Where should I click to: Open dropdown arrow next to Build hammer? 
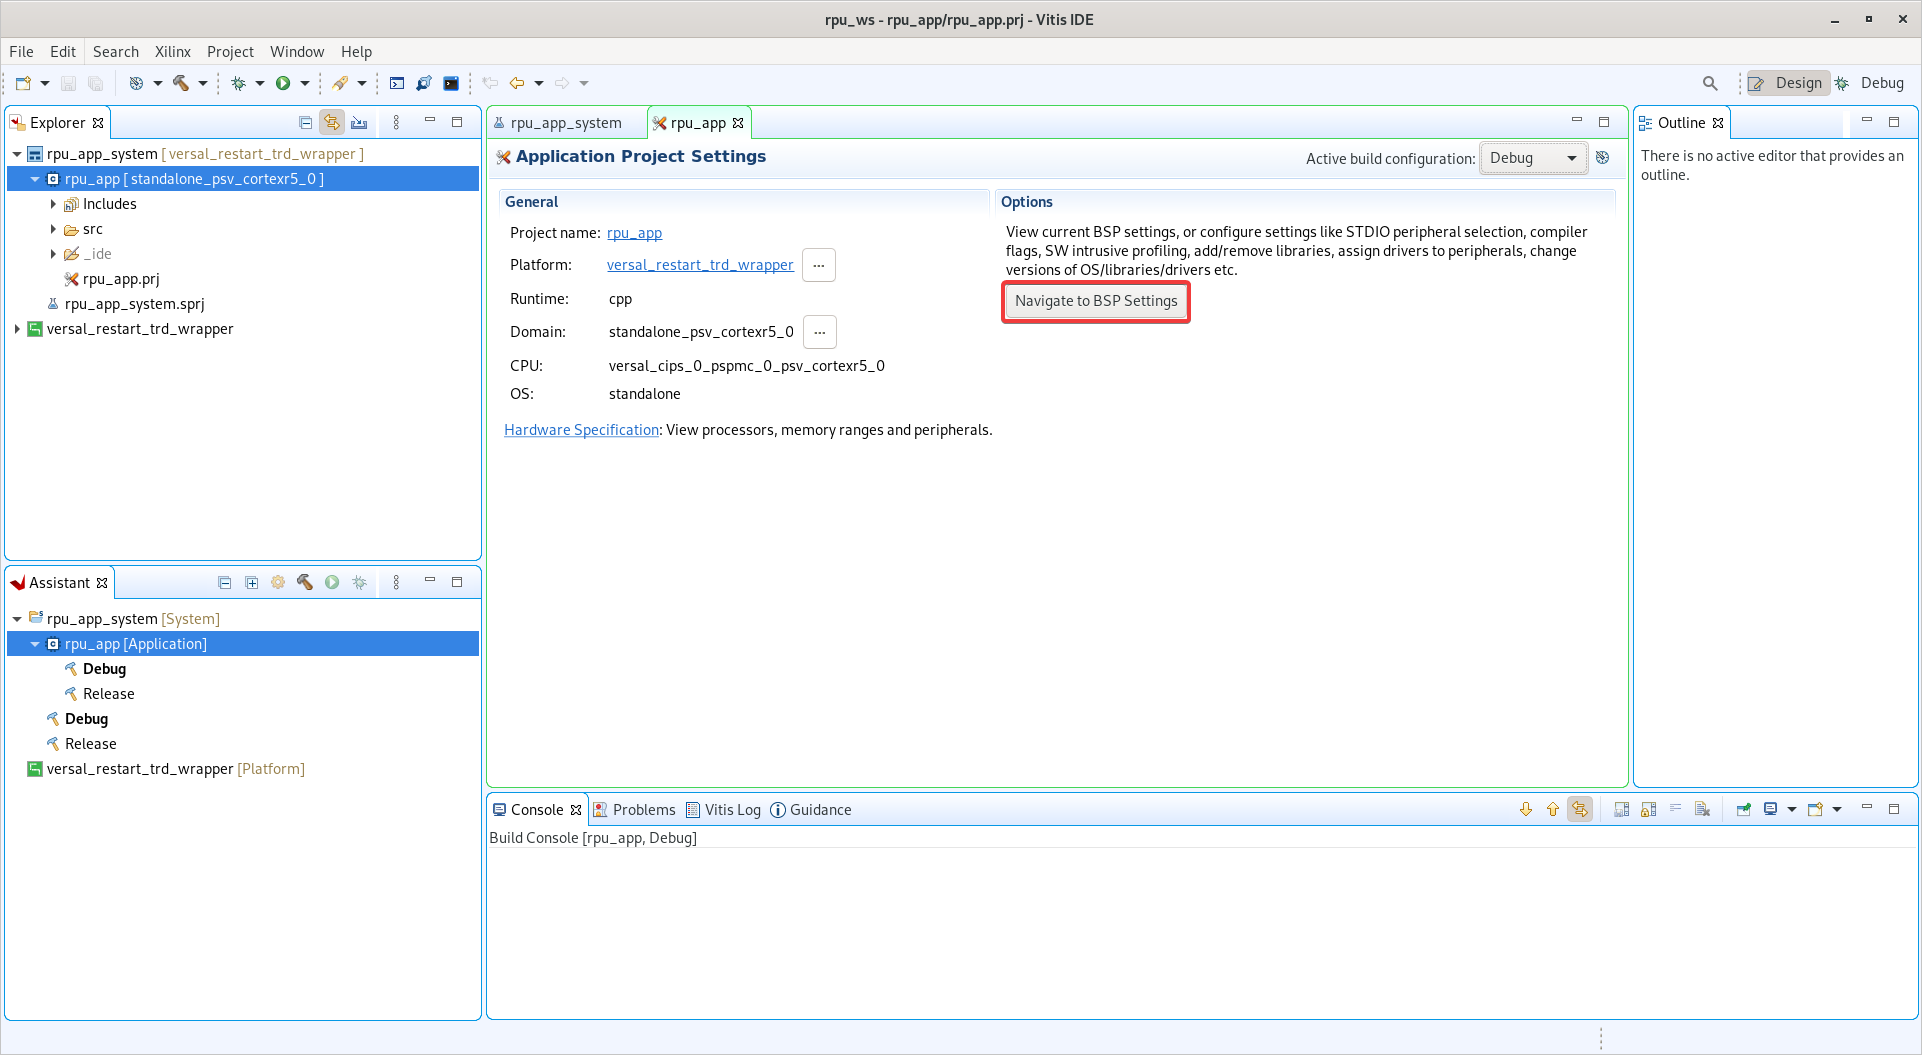click(x=203, y=83)
